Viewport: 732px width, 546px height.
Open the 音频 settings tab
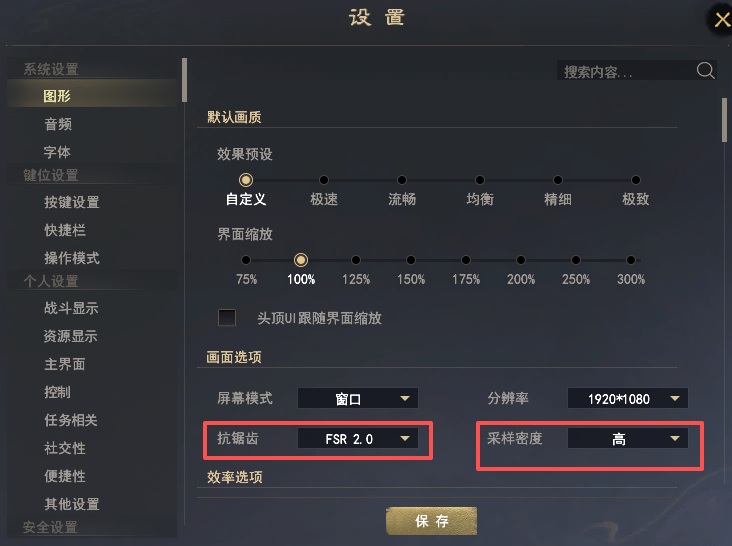58,124
